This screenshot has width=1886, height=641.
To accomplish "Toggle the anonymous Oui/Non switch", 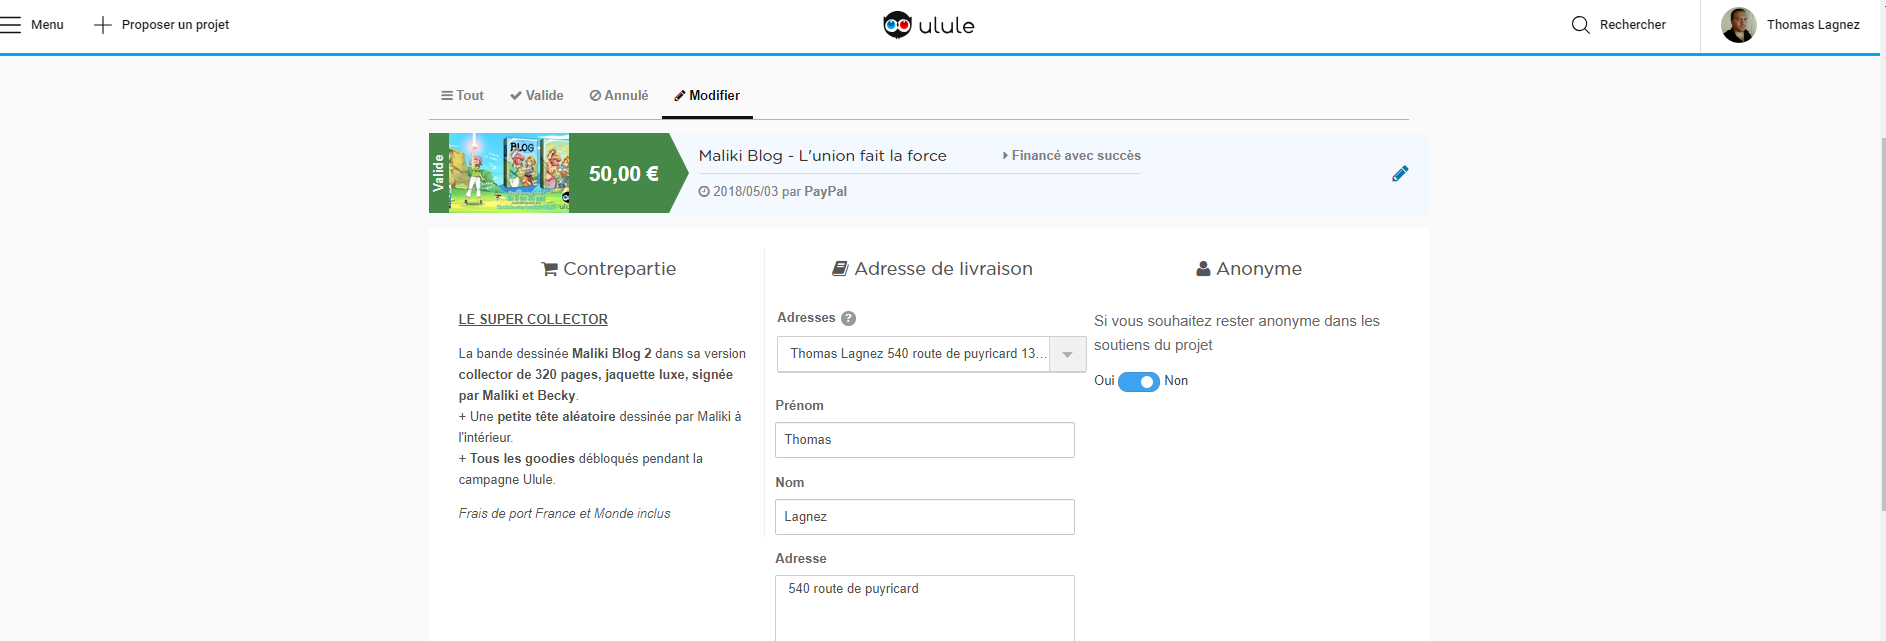I will pos(1138,381).
